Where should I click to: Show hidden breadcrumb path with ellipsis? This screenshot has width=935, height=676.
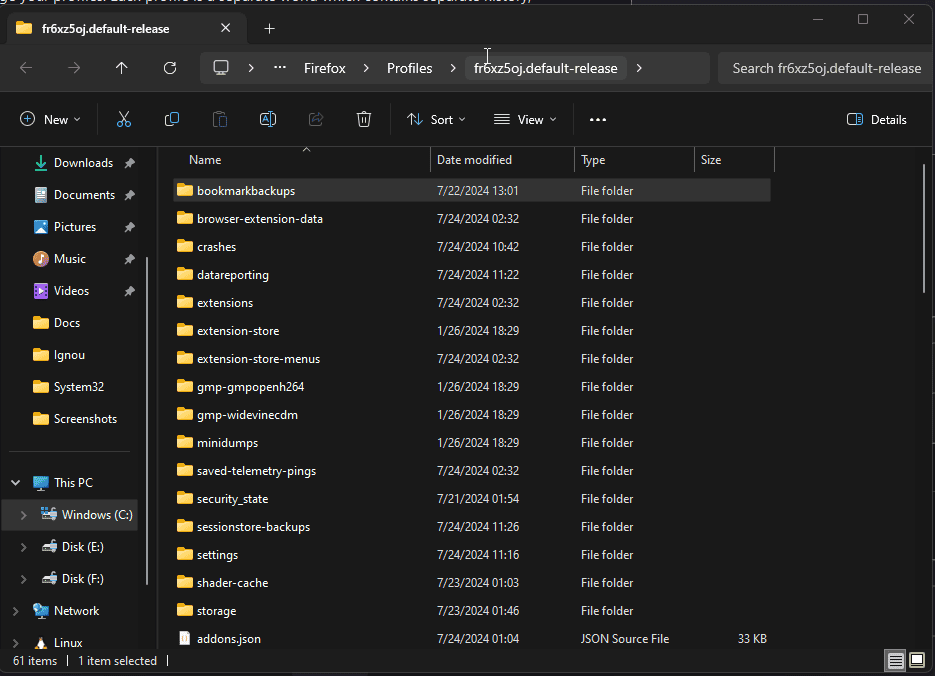280,68
